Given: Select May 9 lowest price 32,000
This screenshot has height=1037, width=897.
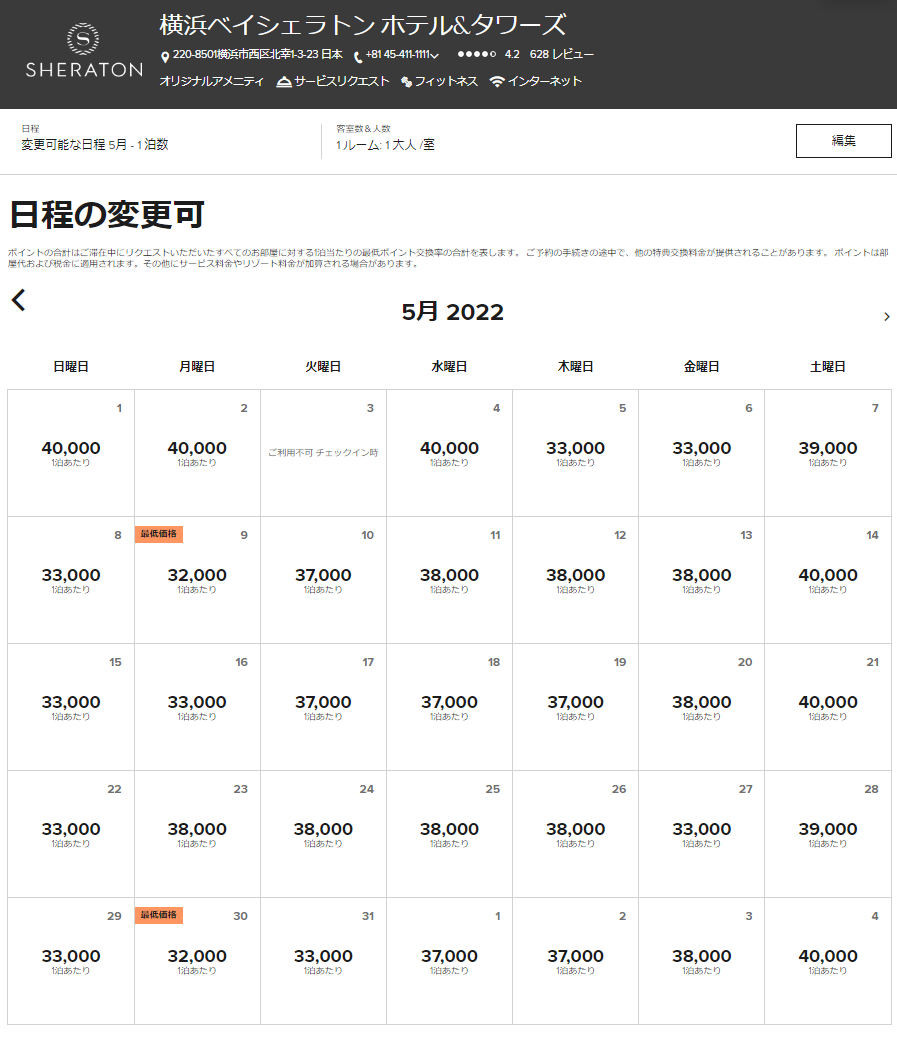Looking at the screenshot, I should pyautogui.click(x=197, y=579).
